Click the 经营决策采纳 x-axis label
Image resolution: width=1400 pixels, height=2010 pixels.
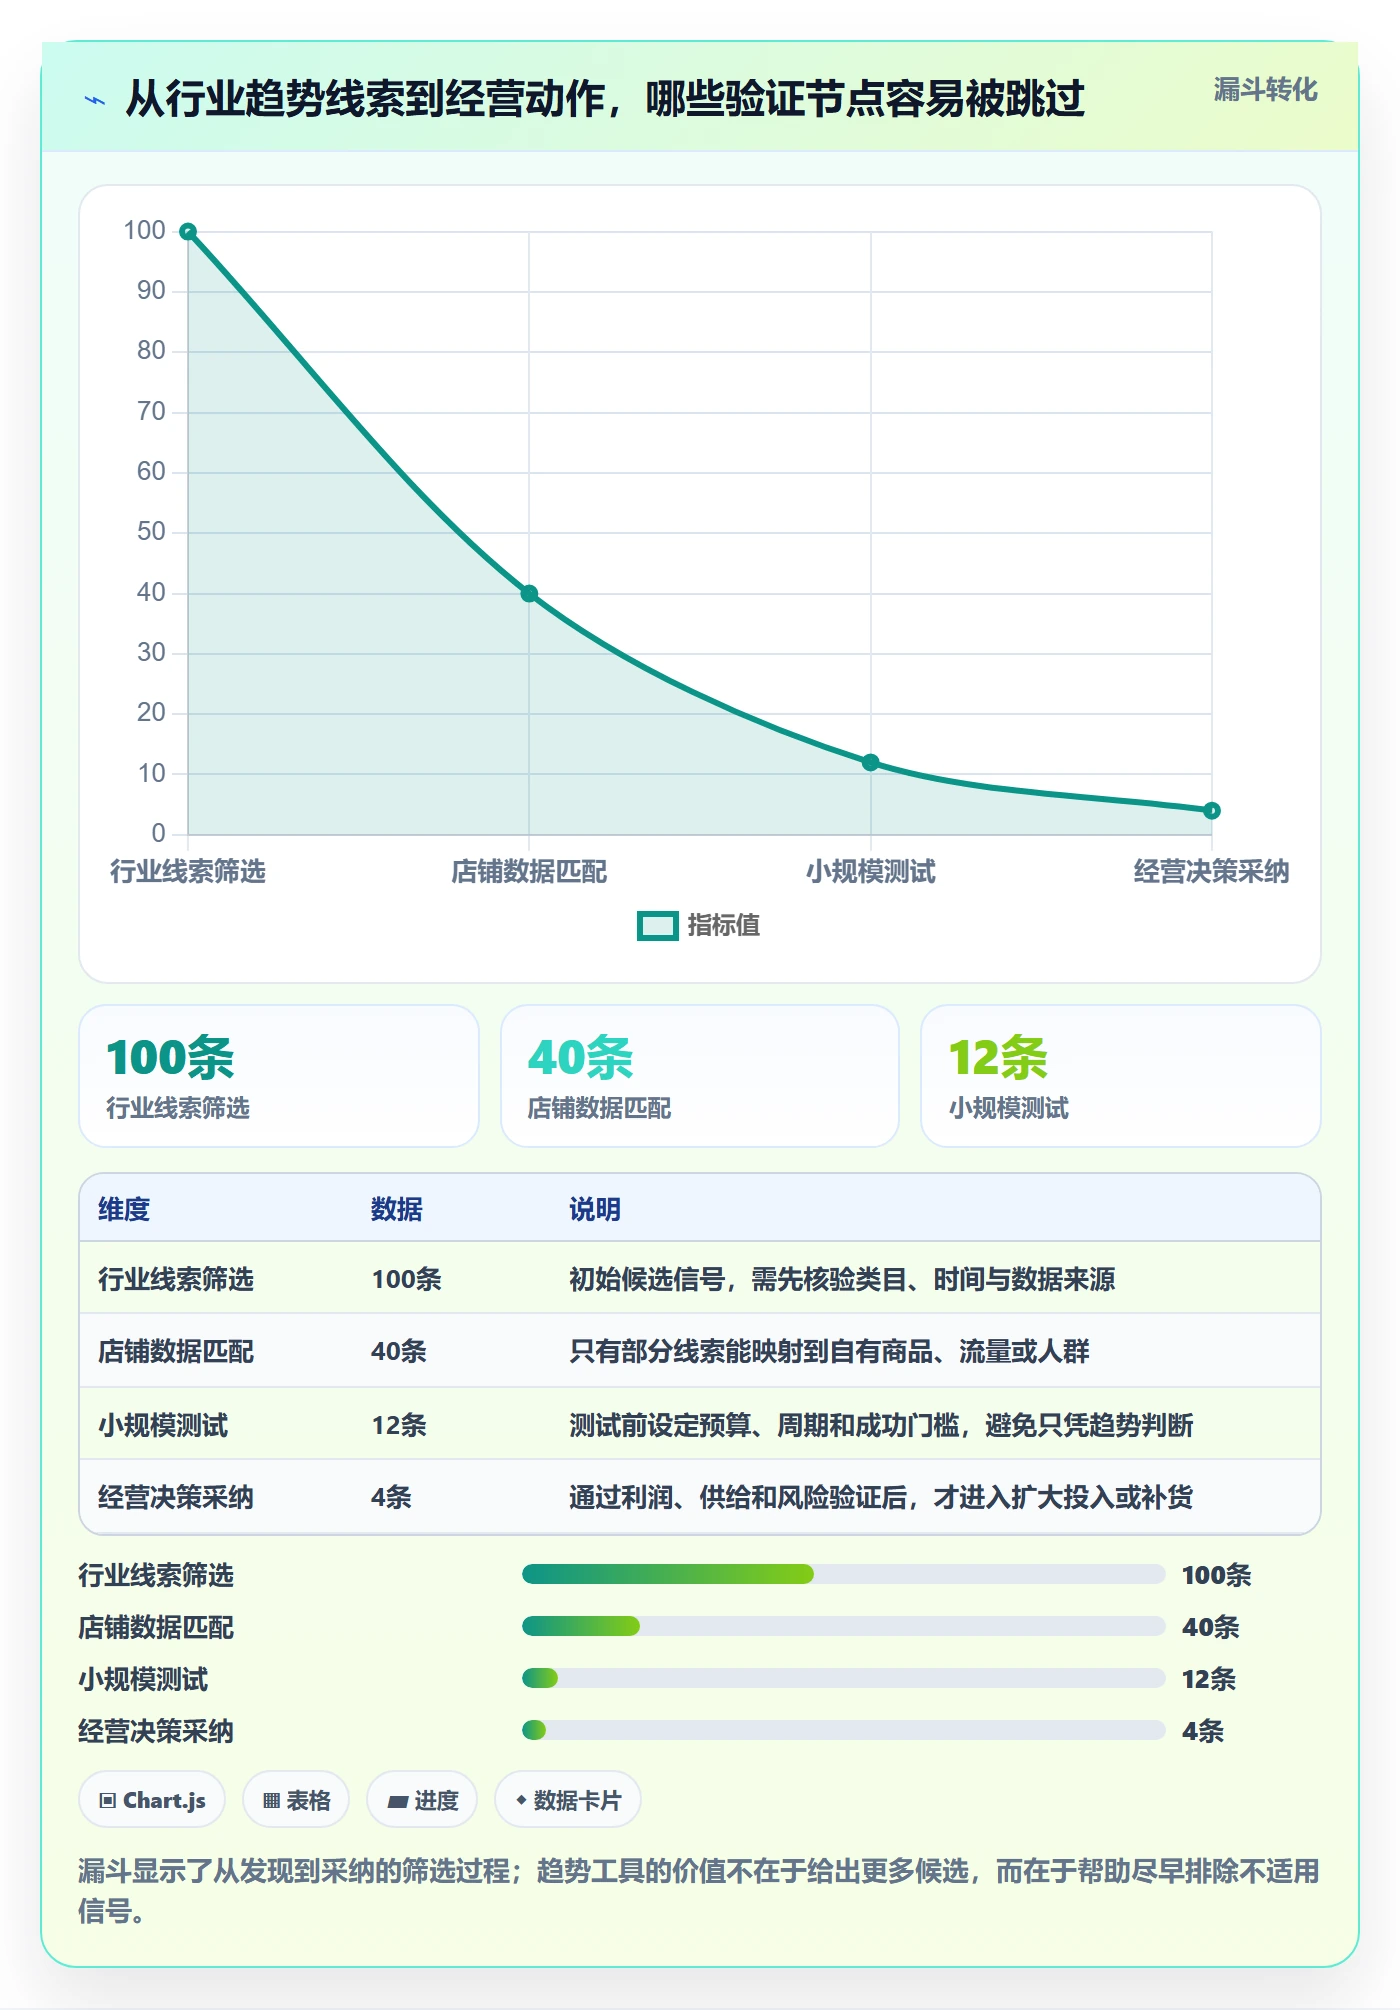pyautogui.click(x=1212, y=872)
